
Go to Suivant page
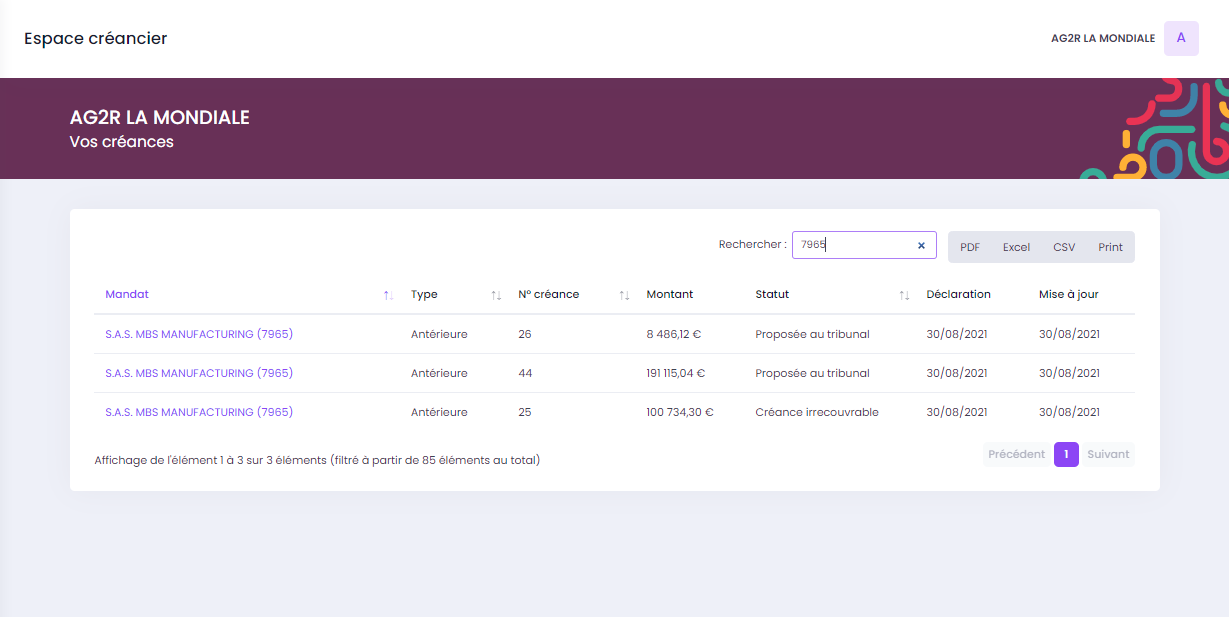(1108, 454)
